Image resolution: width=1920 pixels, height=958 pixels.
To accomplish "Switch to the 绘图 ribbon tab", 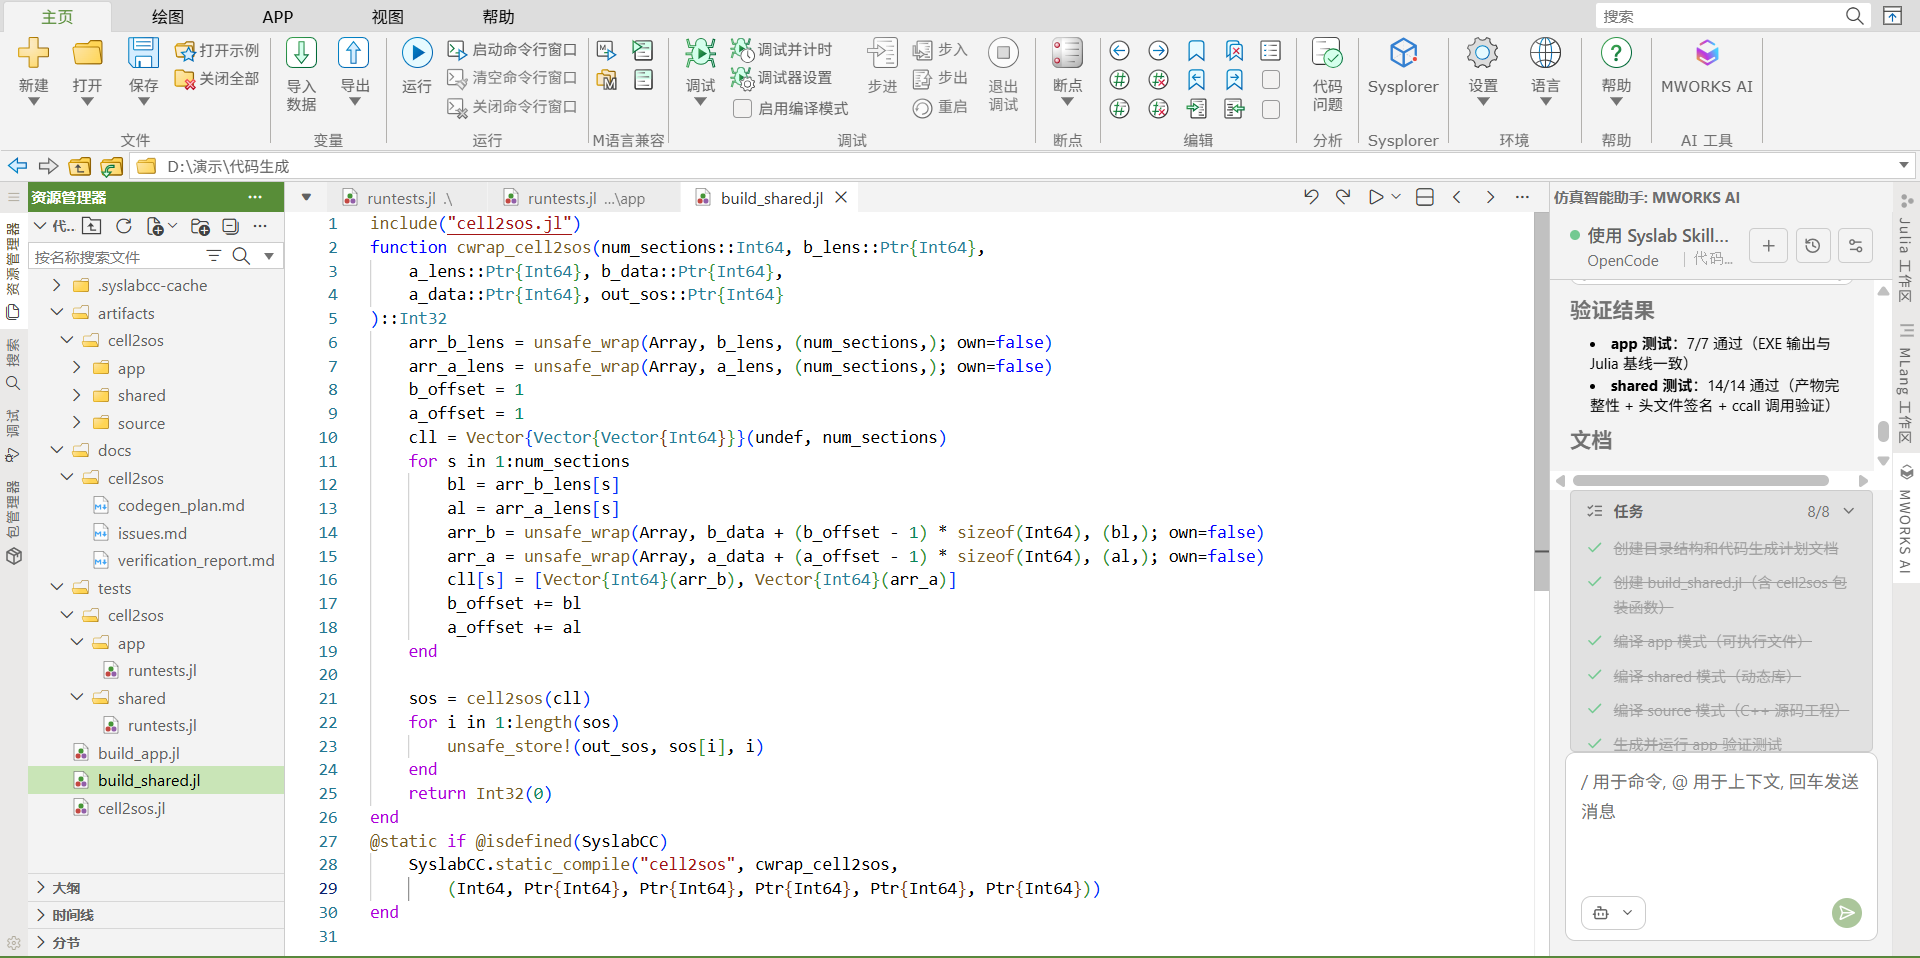I will point(168,16).
